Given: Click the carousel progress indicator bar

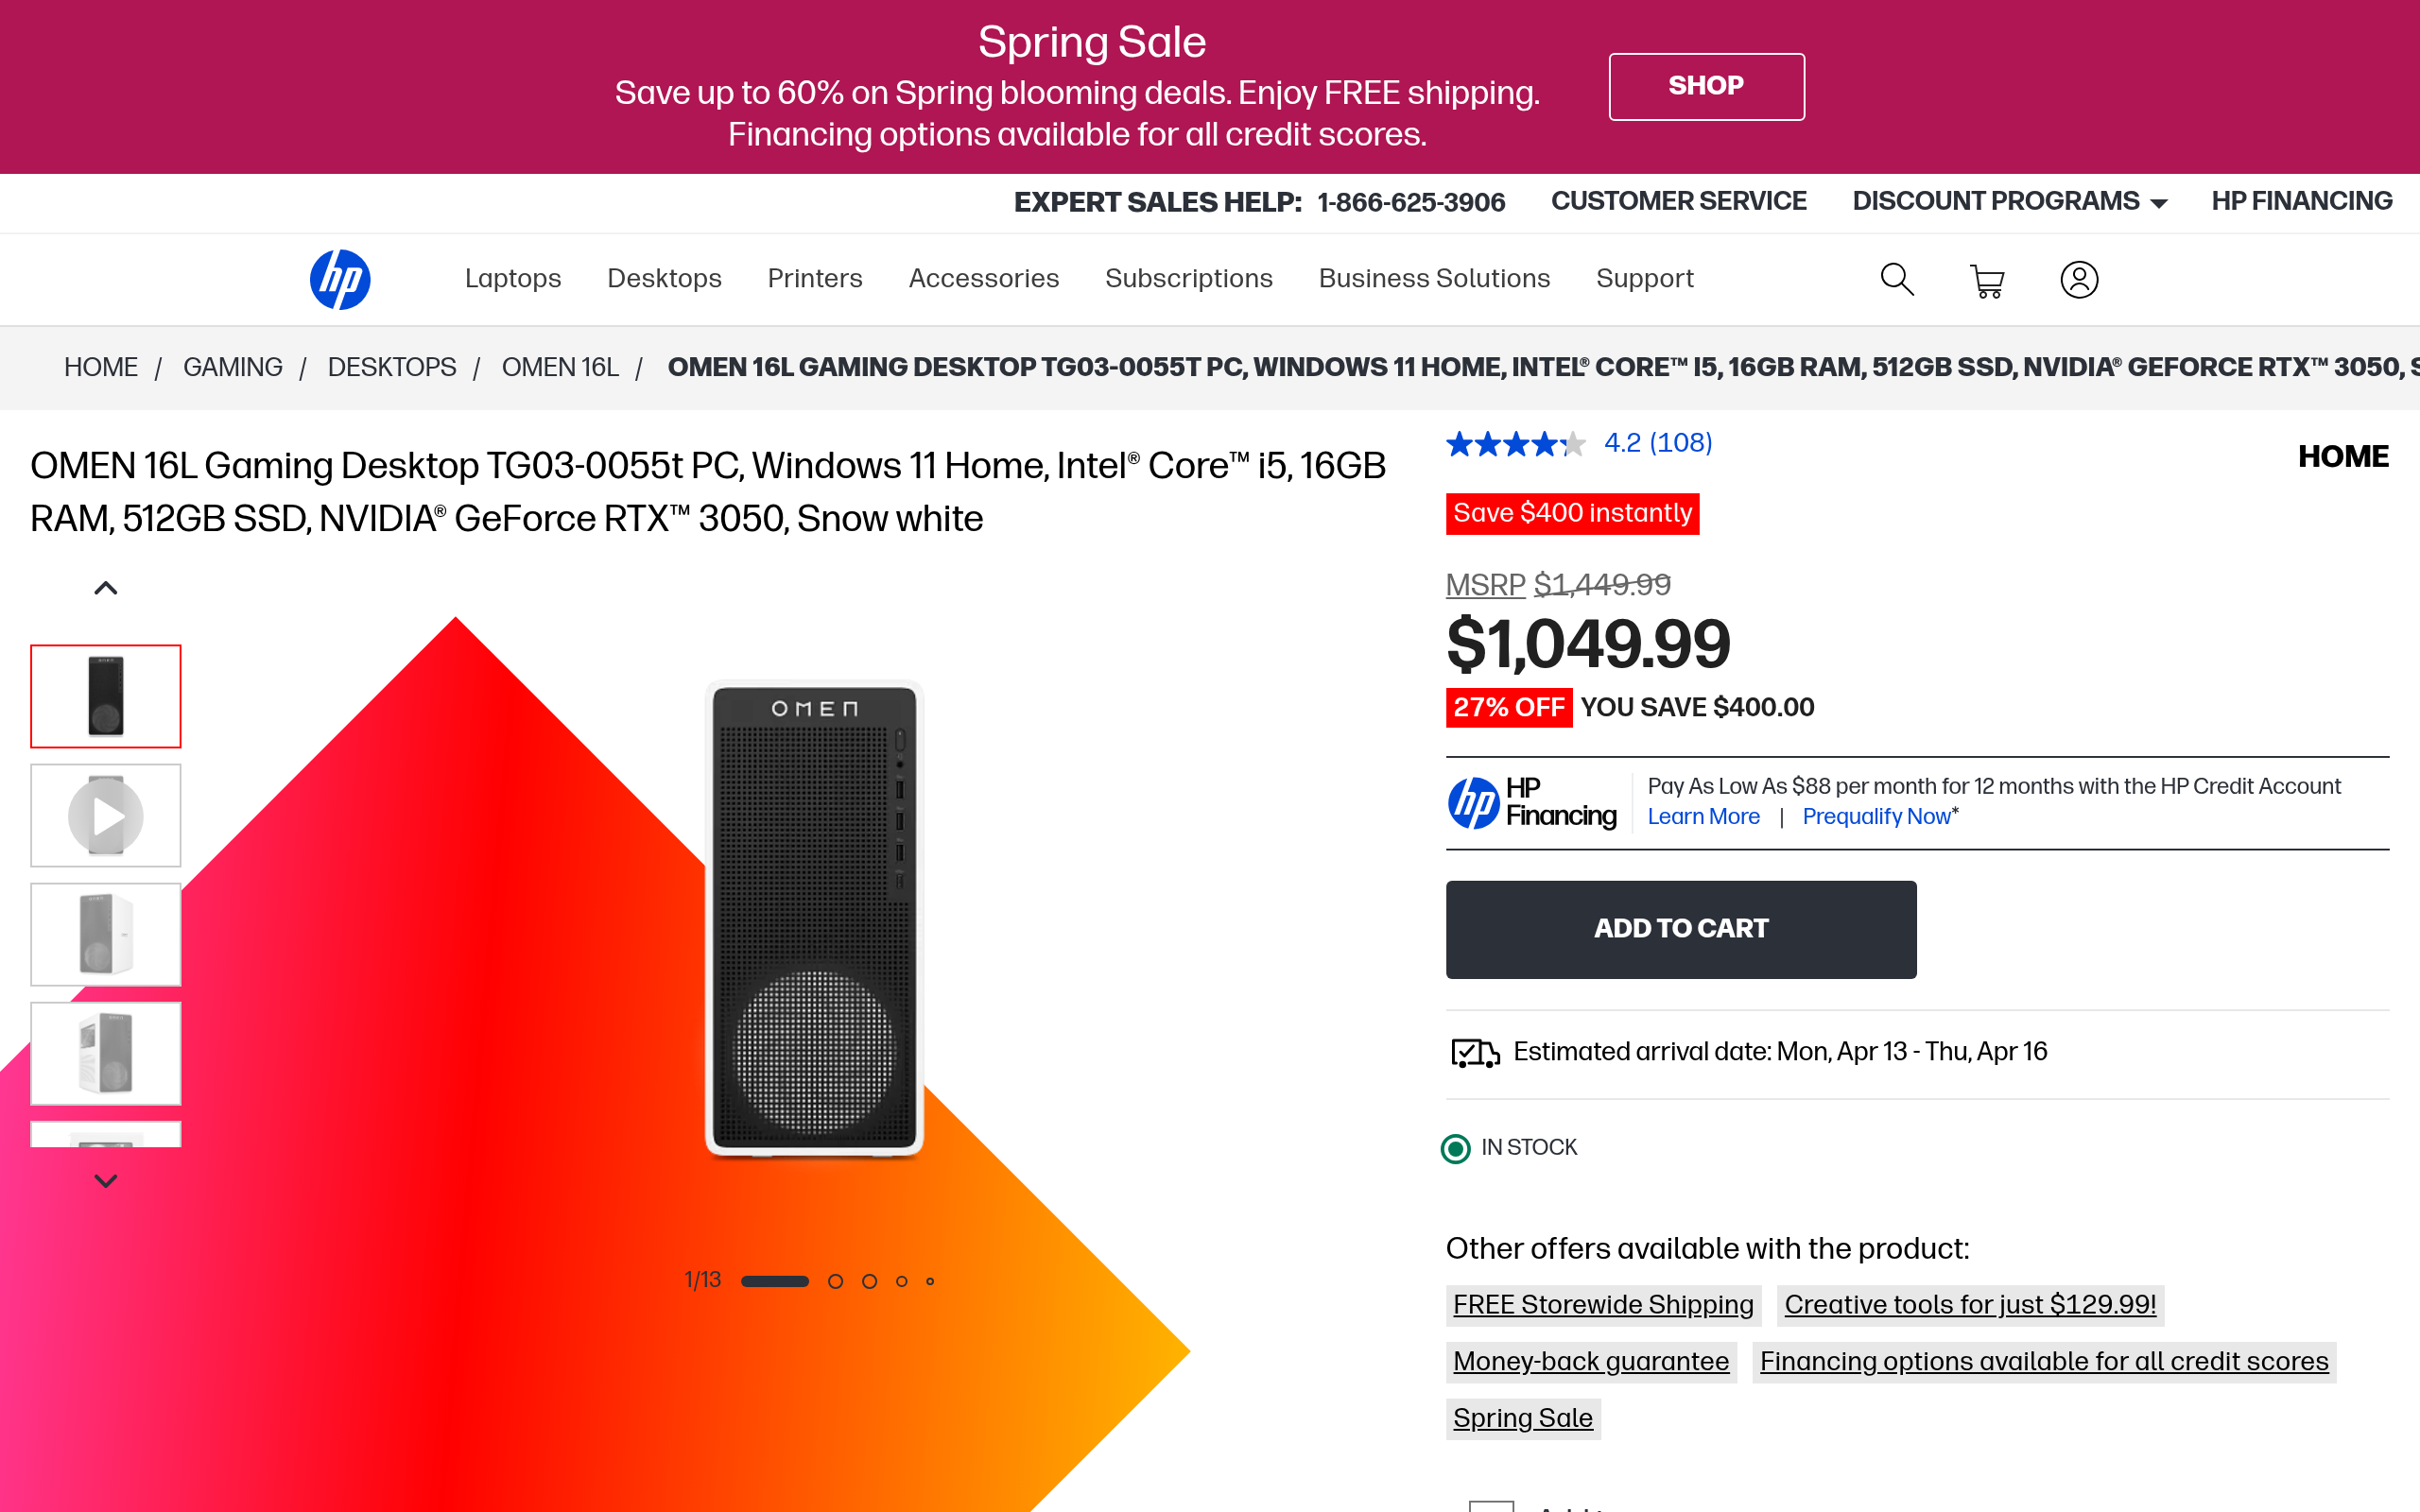Looking at the screenshot, I should coord(775,1280).
